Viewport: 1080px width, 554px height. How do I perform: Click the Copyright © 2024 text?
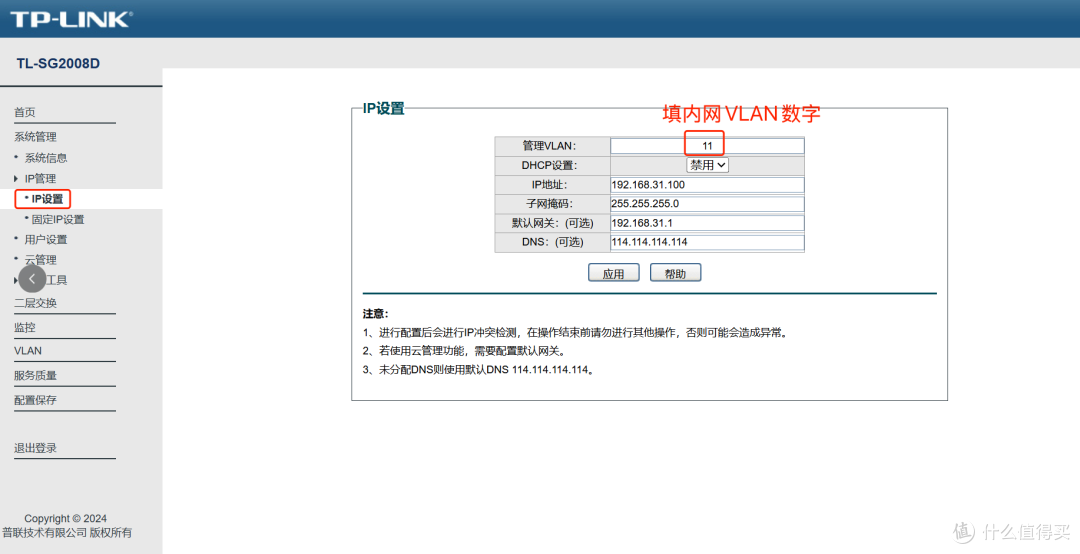tap(65, 518)
